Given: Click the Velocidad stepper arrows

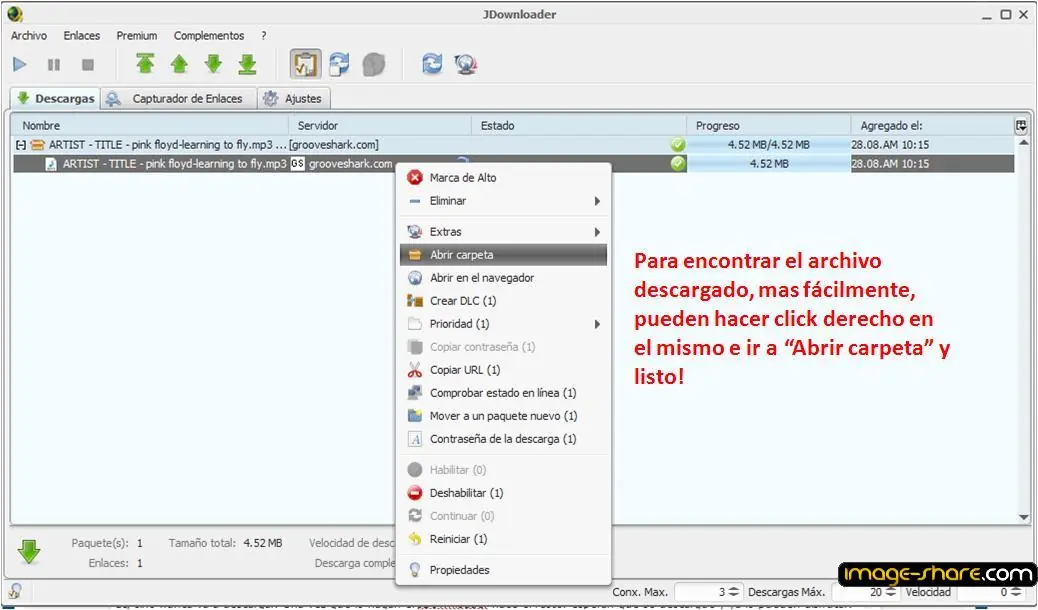Looking at the screenshot, I should 1015,592.
